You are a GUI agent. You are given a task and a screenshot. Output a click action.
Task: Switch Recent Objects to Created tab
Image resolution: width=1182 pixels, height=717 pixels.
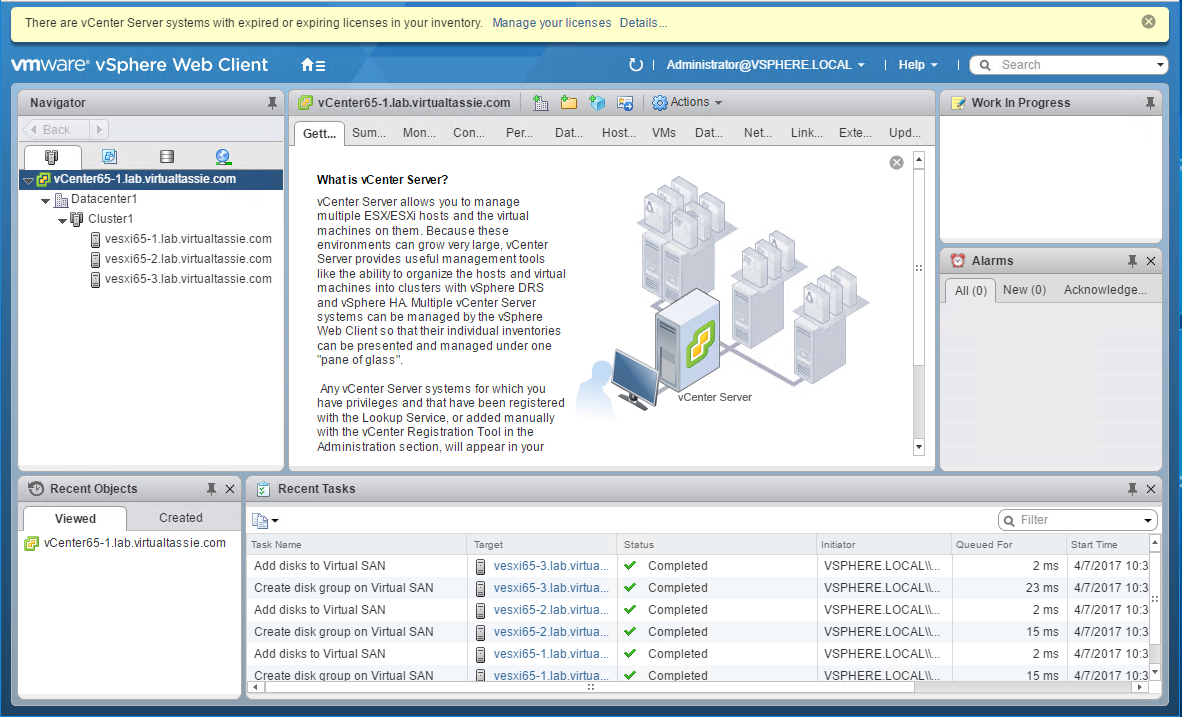point(181,518)
